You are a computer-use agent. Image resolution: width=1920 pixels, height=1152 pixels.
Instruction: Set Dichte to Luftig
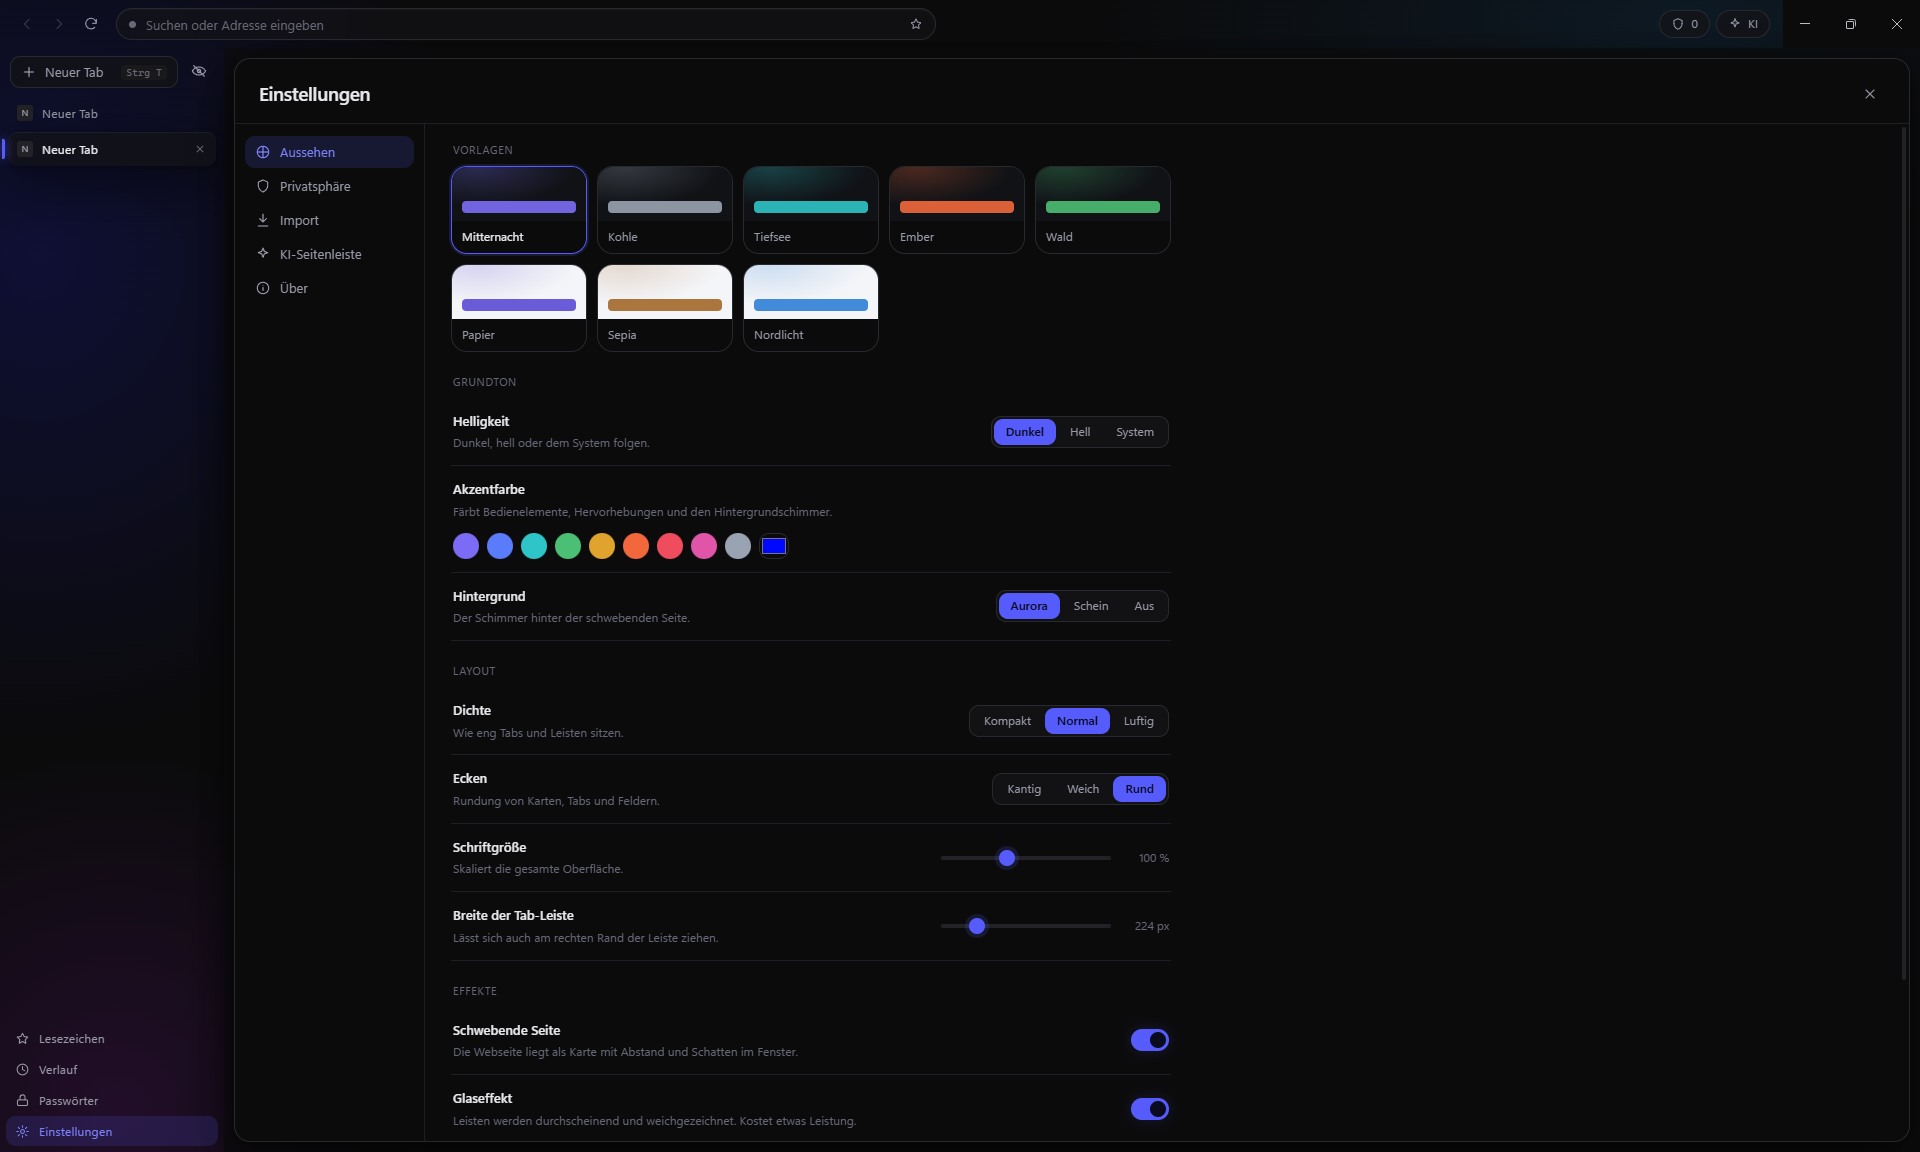click(x=1139, y=721)
